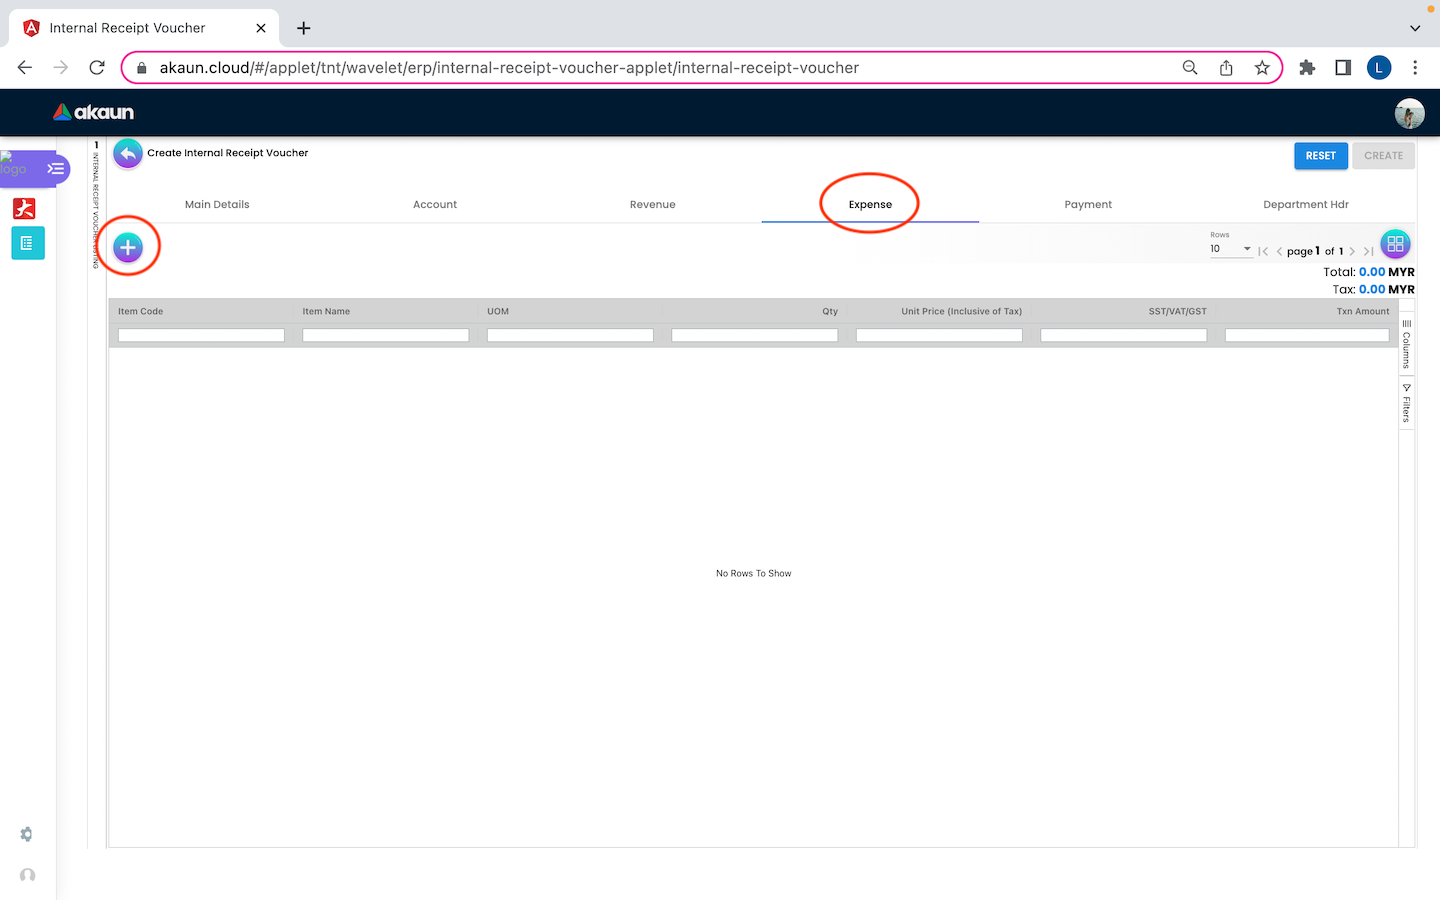Open user avatar menu in top header
The width and height of the screenshot is (1440, 900).
tap(1409, 113)
